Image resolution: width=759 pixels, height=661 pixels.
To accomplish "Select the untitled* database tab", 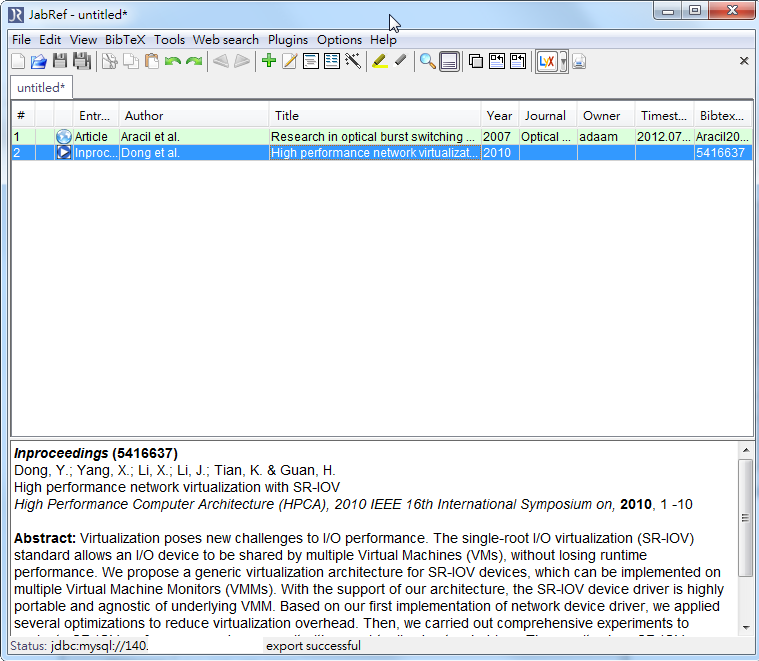I will 41,88.
